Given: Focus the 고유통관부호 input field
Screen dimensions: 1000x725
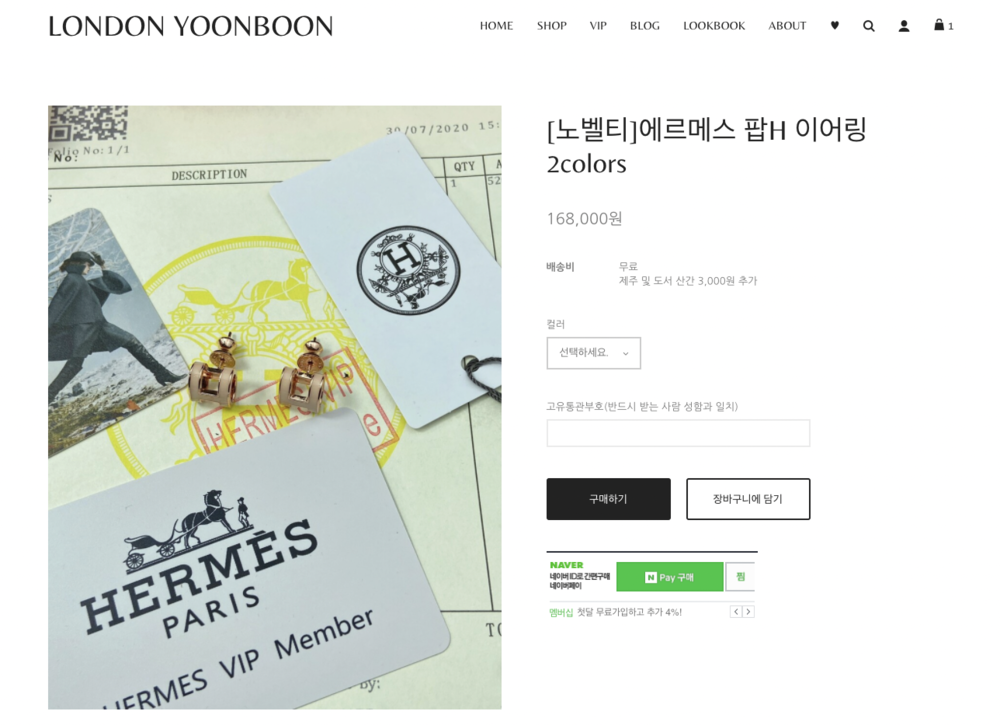Looking at the screenshot, I should (x=678, y=433).
